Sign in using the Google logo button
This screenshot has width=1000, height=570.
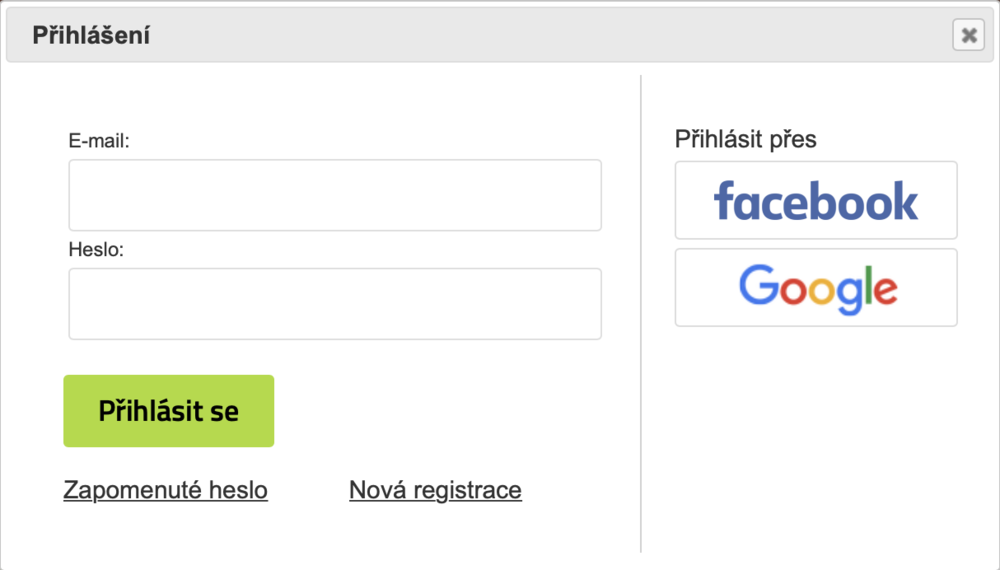tap(816, 288)
